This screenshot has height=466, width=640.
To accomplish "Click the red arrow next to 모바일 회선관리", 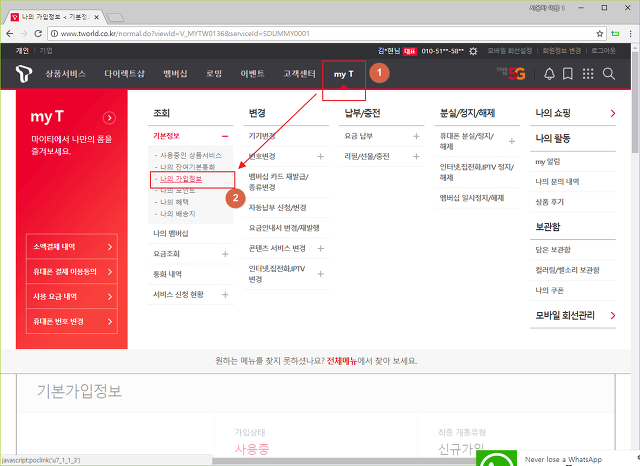I will pyautogui.click(x=613, y=315).
